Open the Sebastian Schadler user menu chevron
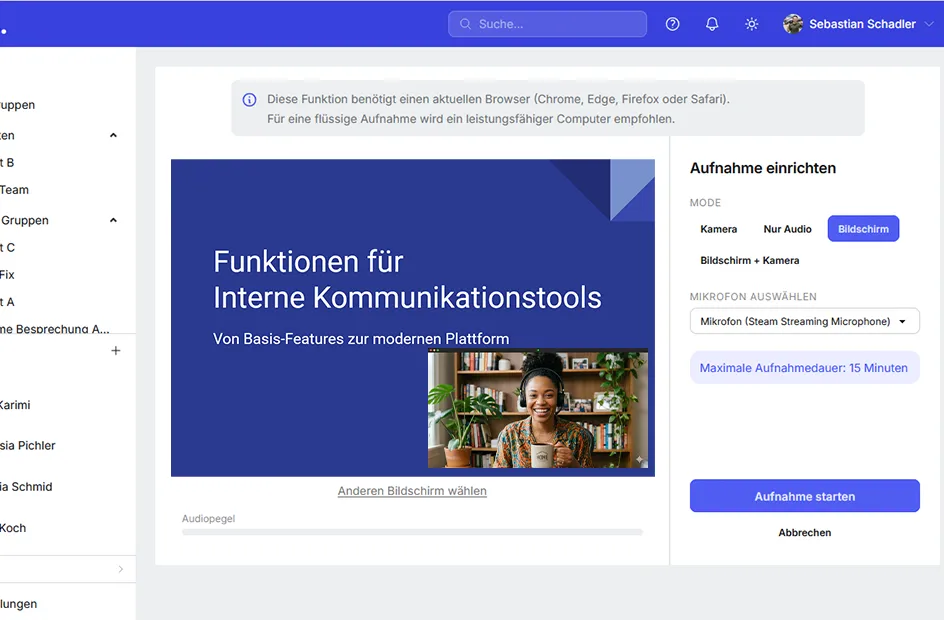The image size is (944, 620). (929, 24)
